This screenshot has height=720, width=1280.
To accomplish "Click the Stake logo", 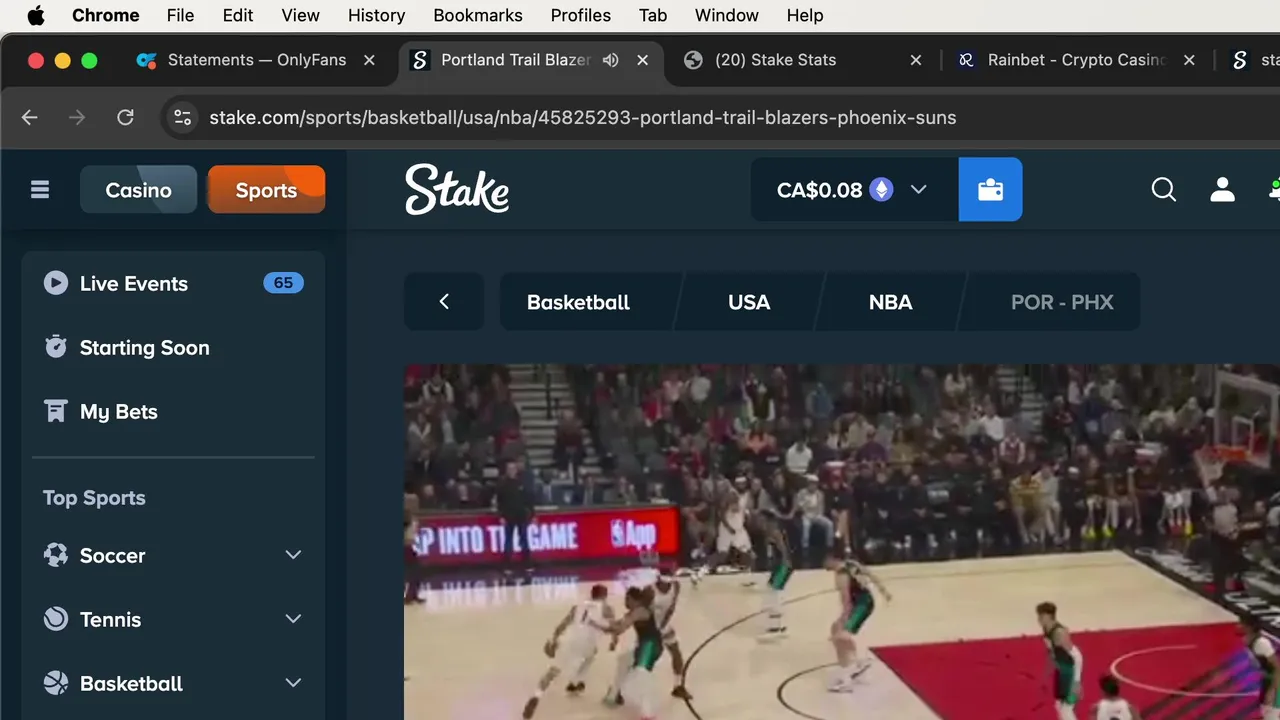I will [457, 190].
